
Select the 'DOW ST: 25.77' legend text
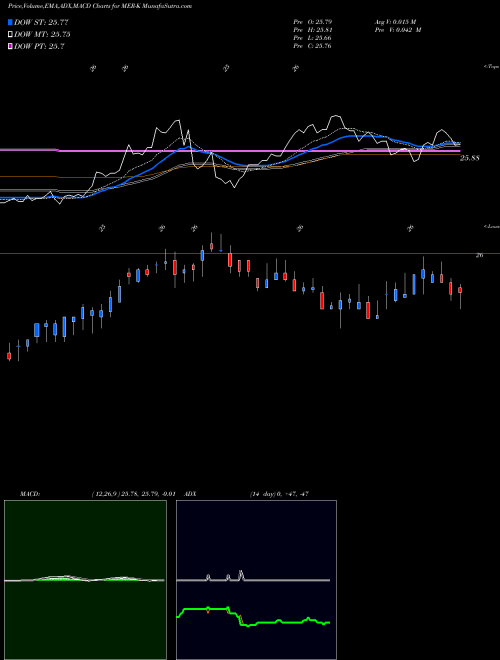pyautogui.click(x=41, y=22)
